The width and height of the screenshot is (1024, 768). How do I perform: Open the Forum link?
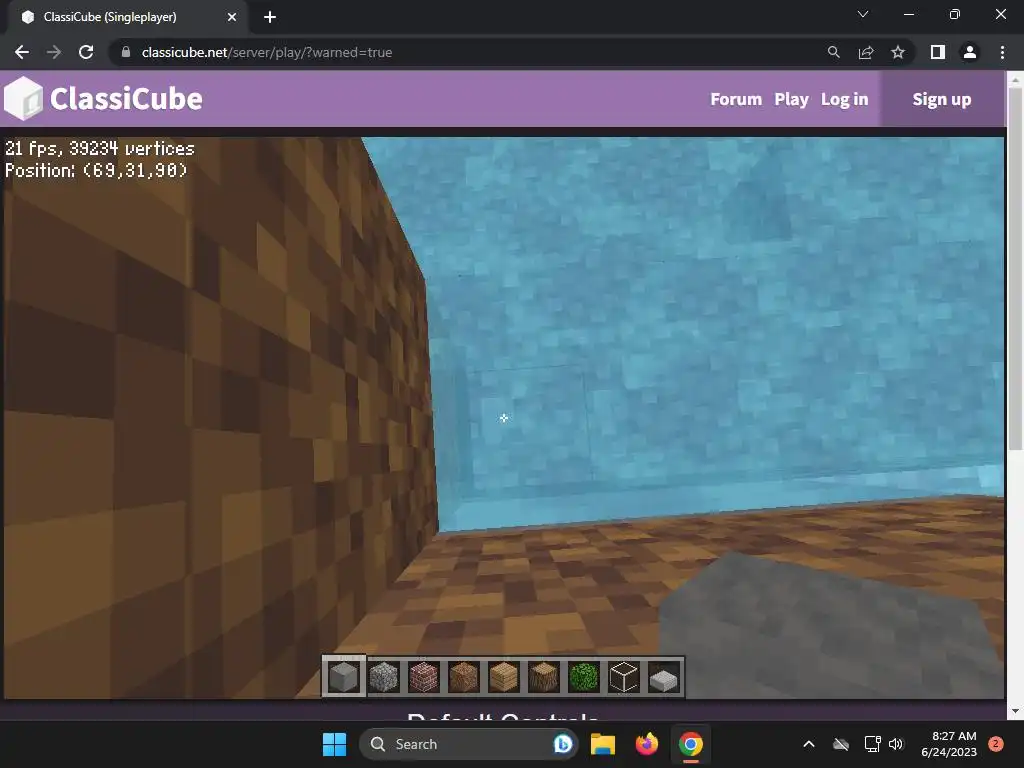tap(736, 99)
